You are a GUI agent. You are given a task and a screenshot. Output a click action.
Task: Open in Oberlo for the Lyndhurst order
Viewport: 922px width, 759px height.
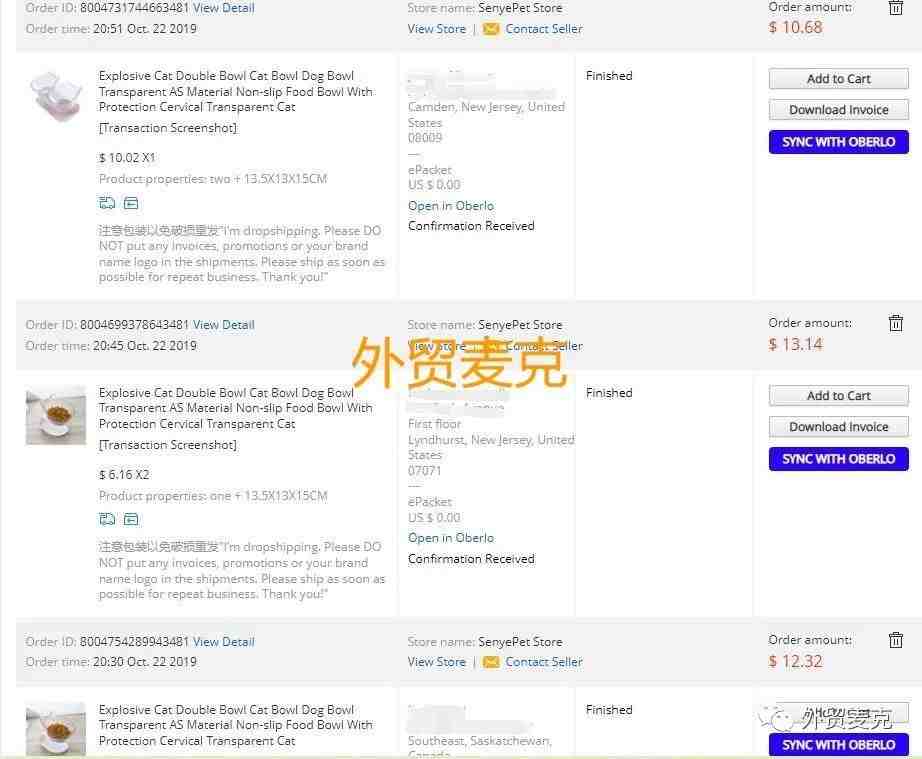(x=450, y=537)
